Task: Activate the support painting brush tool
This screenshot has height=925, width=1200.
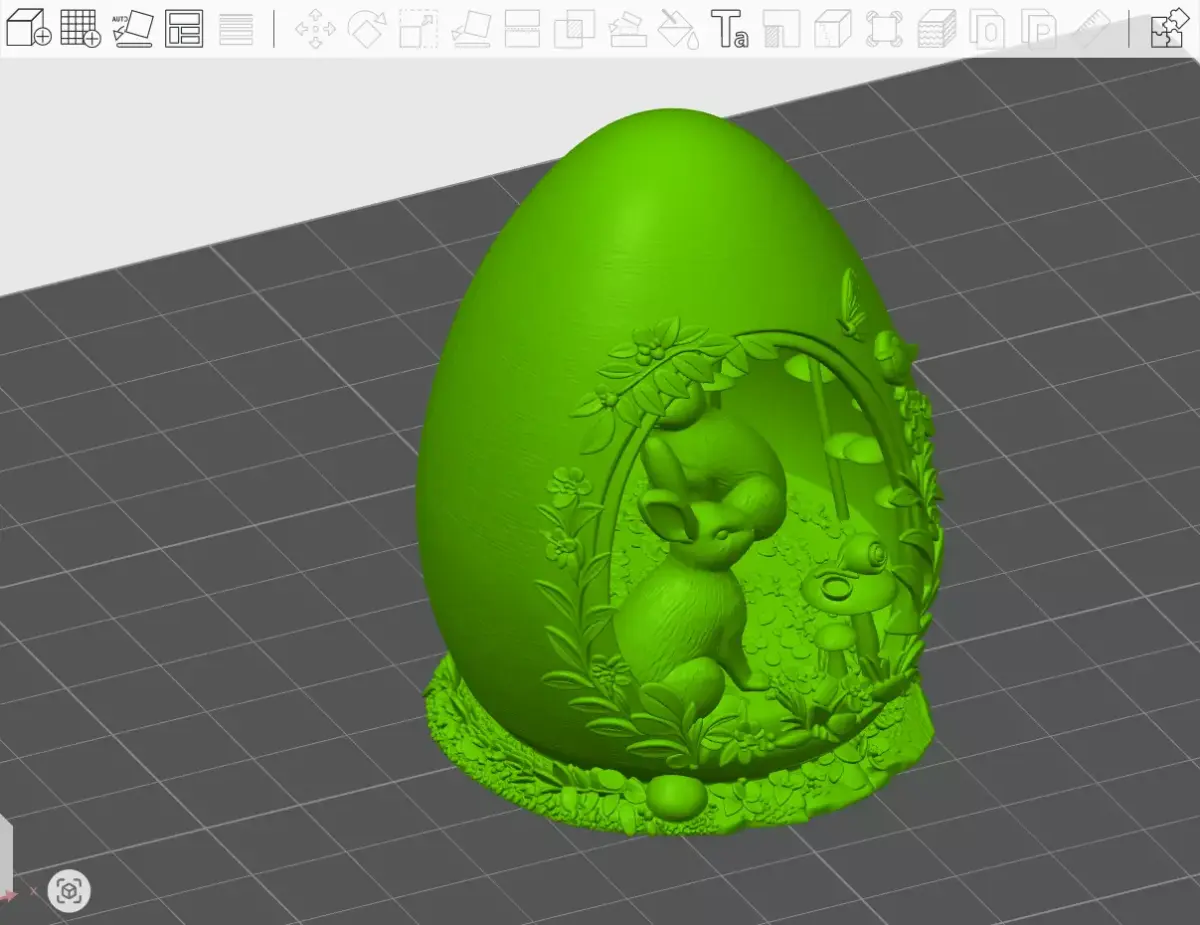Action: [x=627, y=29]
